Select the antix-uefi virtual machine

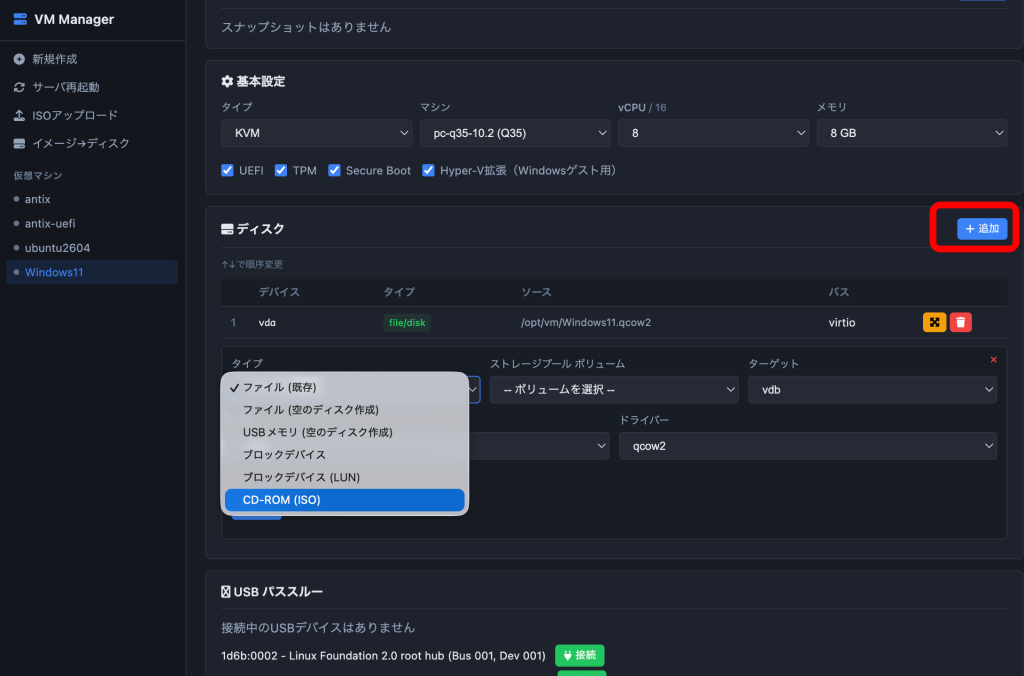pos(92,223)
